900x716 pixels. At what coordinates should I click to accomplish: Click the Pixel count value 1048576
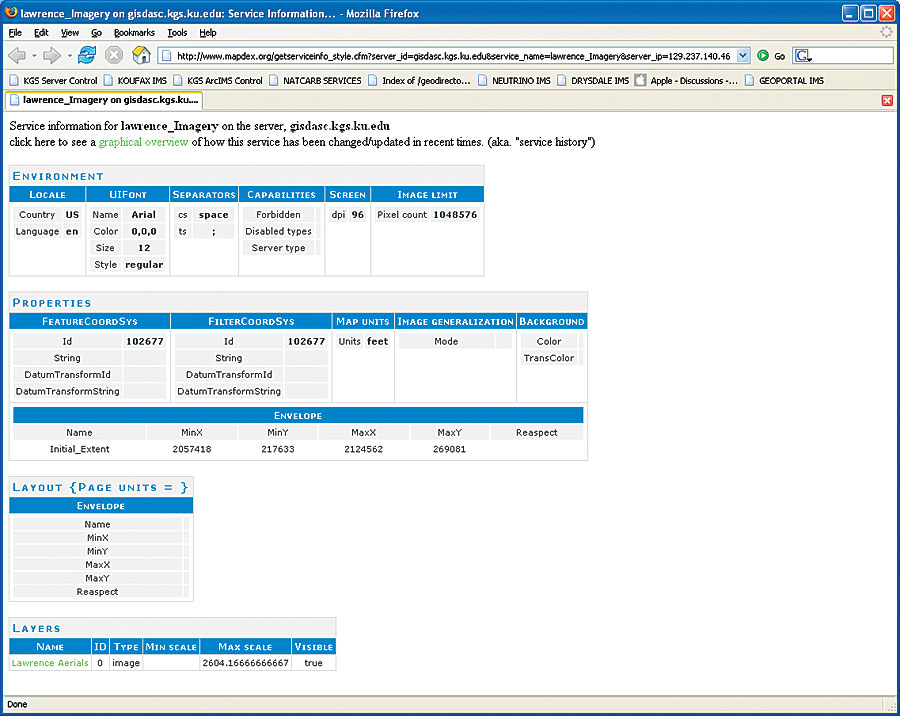pos(455,215)
